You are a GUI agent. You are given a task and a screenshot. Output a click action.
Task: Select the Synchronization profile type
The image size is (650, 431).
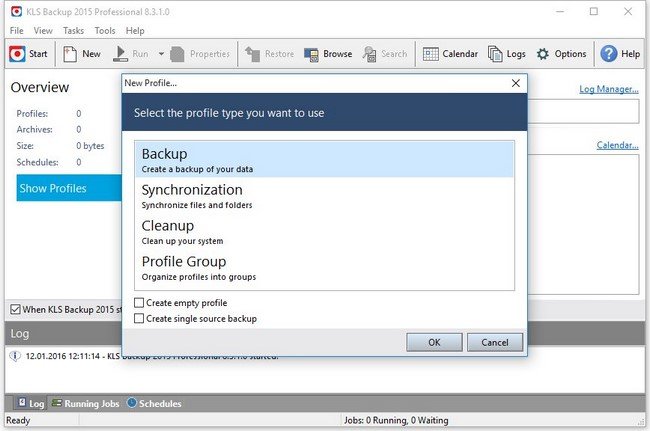(x=324, y=196)
